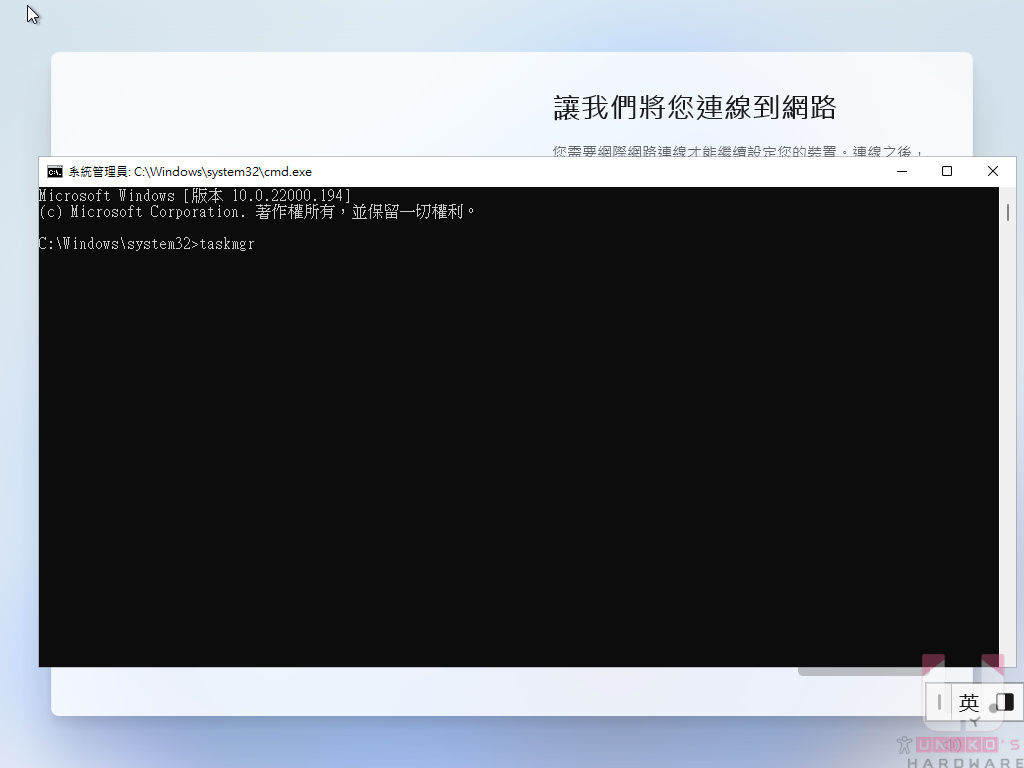This screenshot has width=1024, height=768.
Task: Click the 'C:\Windows\system32>' prompt text
Action: coord(119,244)
